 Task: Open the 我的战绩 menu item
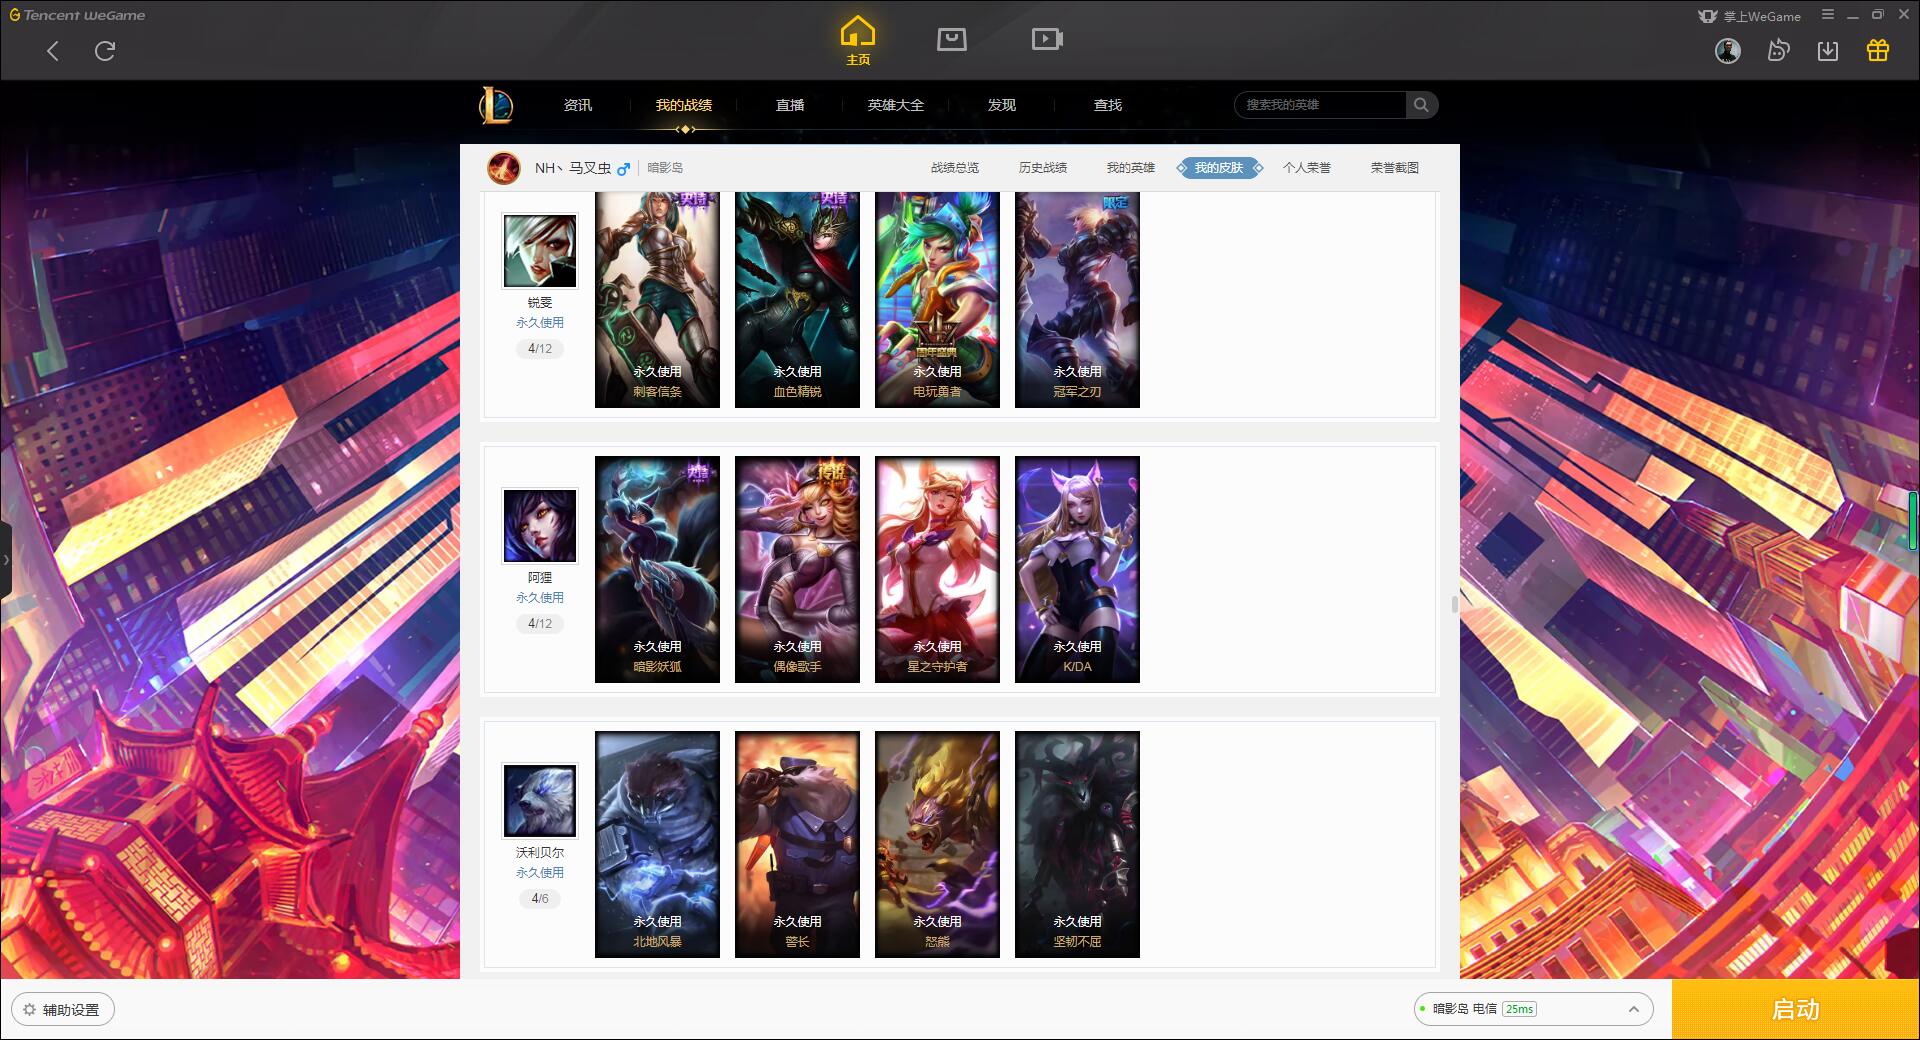coord(684,105)
